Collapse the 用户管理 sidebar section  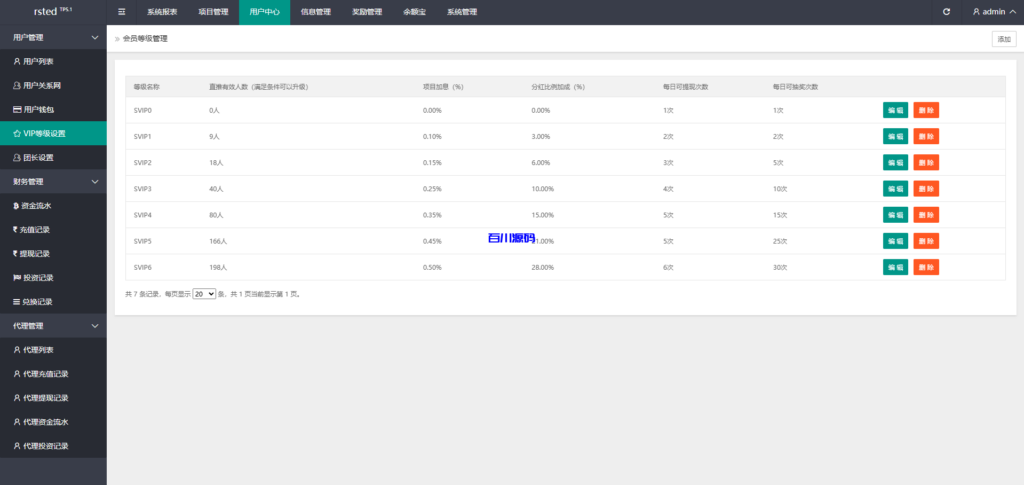(x=53, y=37)
